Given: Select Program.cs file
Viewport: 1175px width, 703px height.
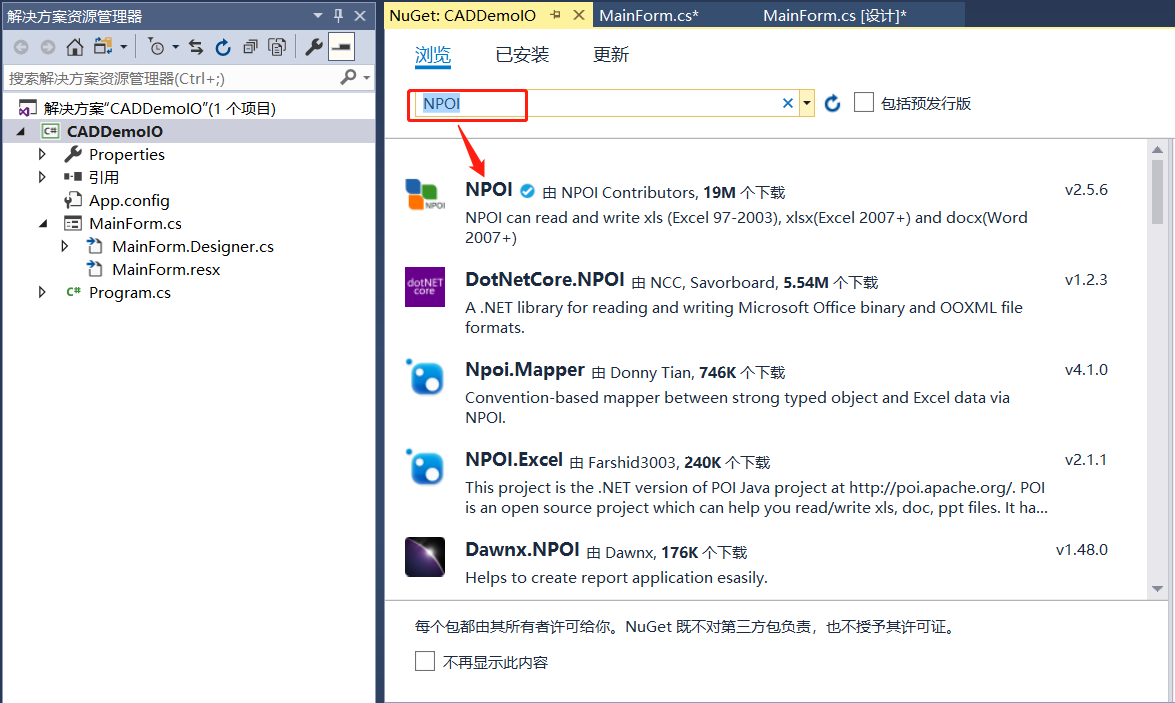Looking at the screenshot, I should (x=130, y=293).
